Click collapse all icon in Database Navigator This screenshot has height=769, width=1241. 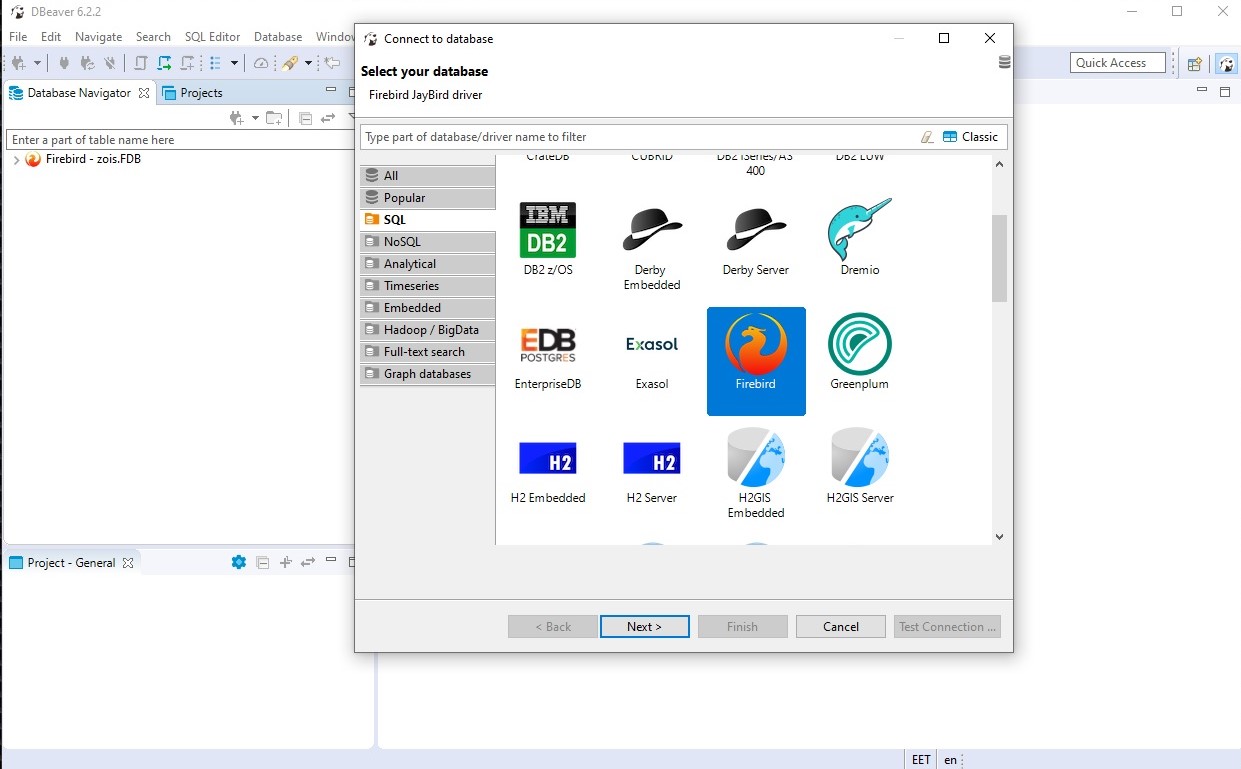click(306, 118)
